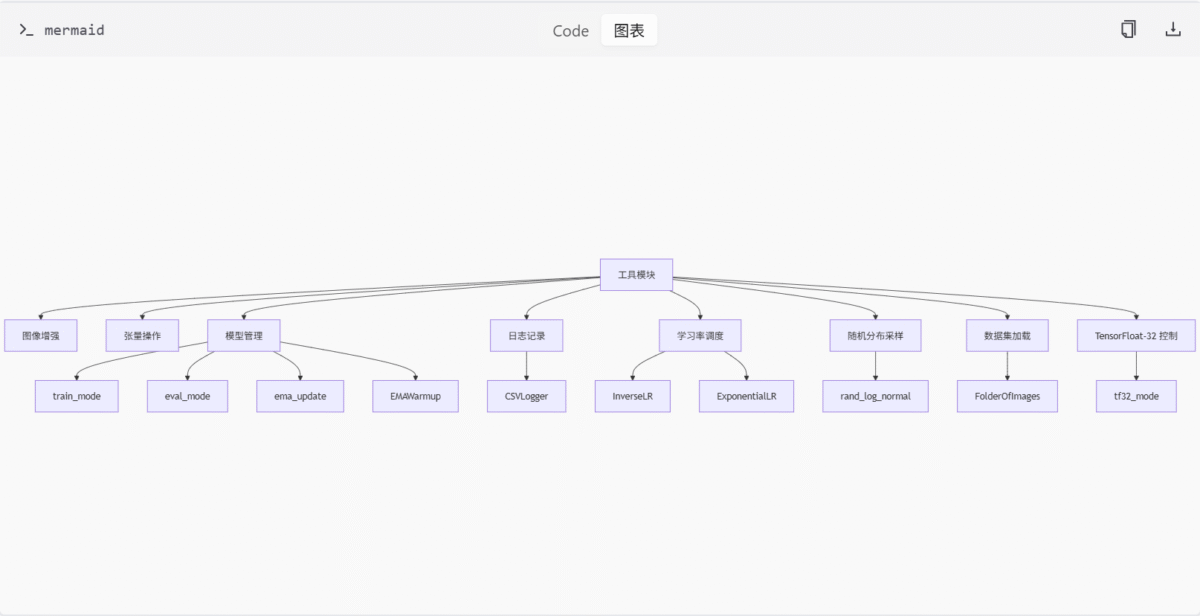Click the download diagram icon
Image resolution: width=1200 pixels, height=616 pixels.
(1173, 30)
